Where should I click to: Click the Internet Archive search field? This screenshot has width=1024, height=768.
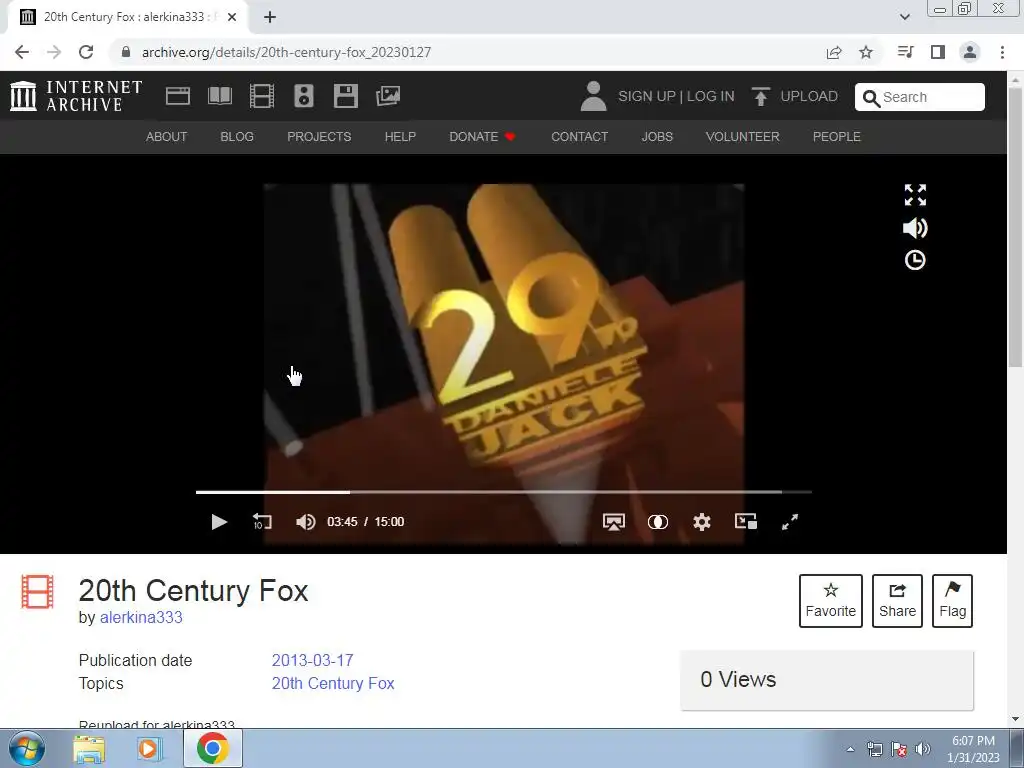[920, 97]
